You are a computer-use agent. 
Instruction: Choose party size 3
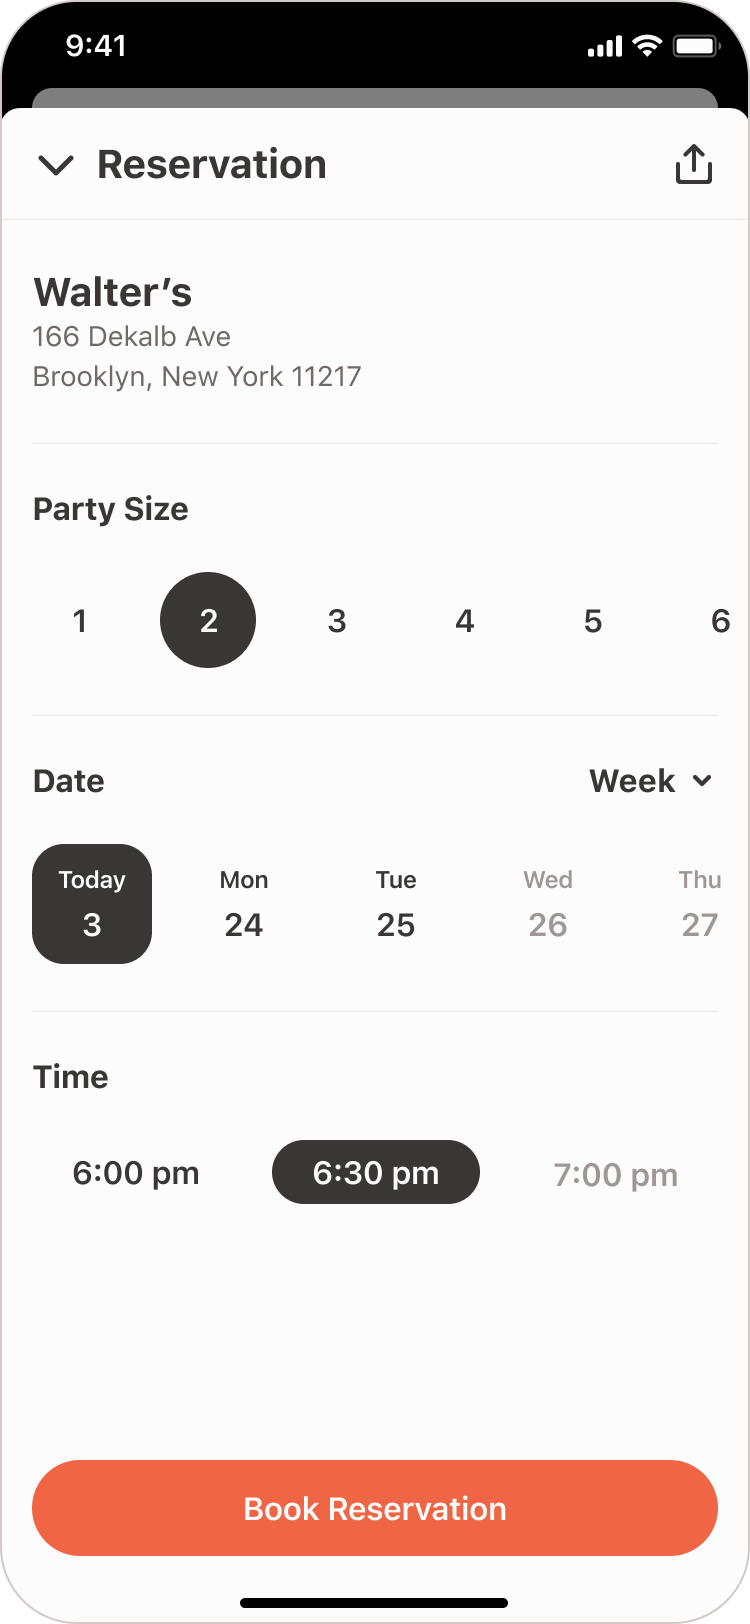coord(337,621)
